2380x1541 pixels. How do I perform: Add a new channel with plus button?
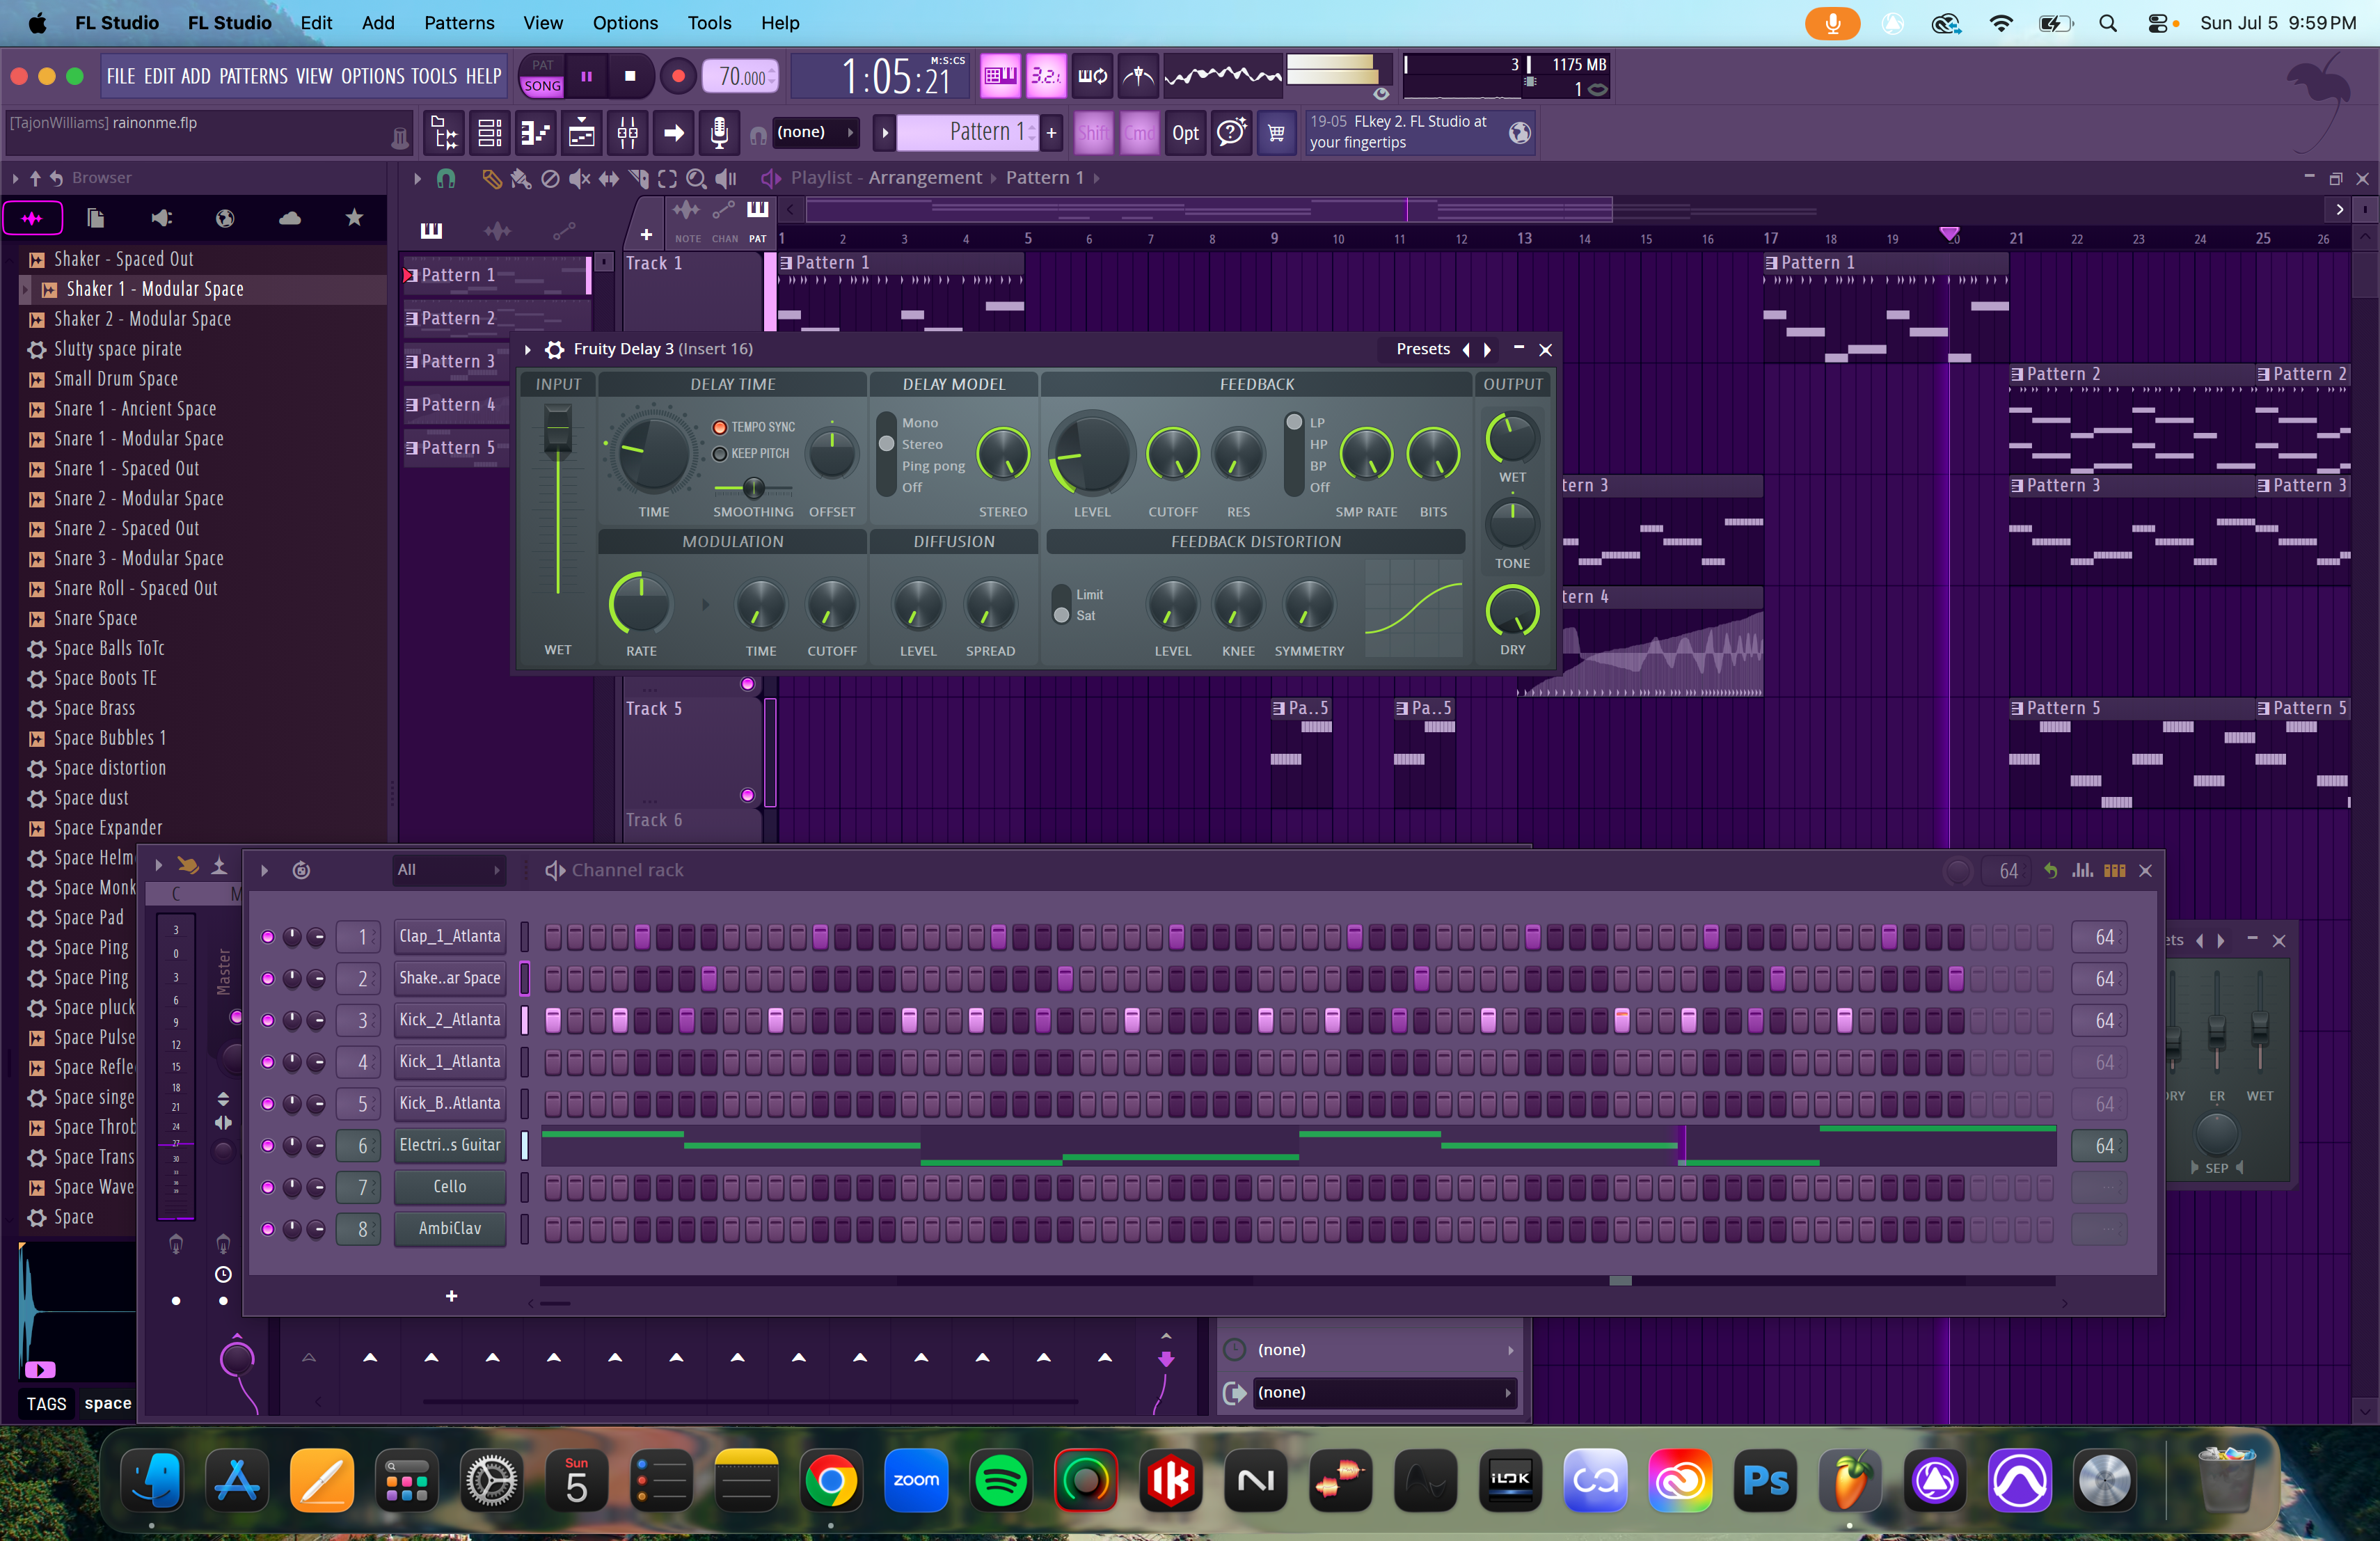451,1296
